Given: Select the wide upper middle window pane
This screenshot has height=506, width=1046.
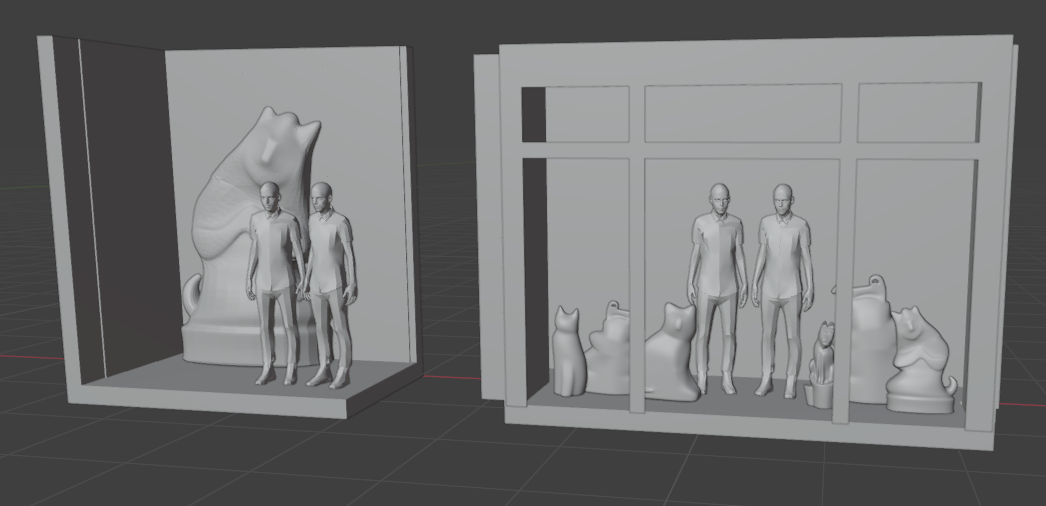Looking at the screenshot, I should pos(742,113).
